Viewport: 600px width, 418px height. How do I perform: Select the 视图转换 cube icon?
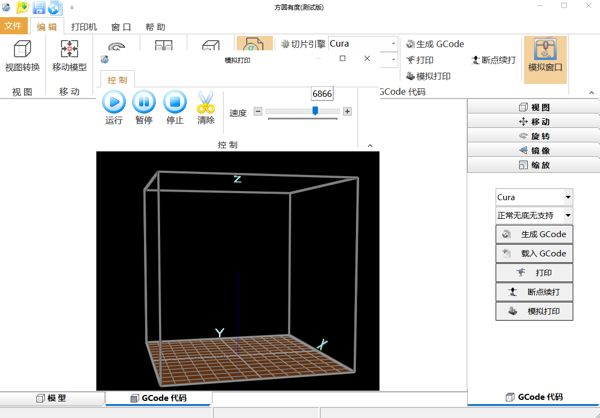pyautogui.click(x=22, y=49)
